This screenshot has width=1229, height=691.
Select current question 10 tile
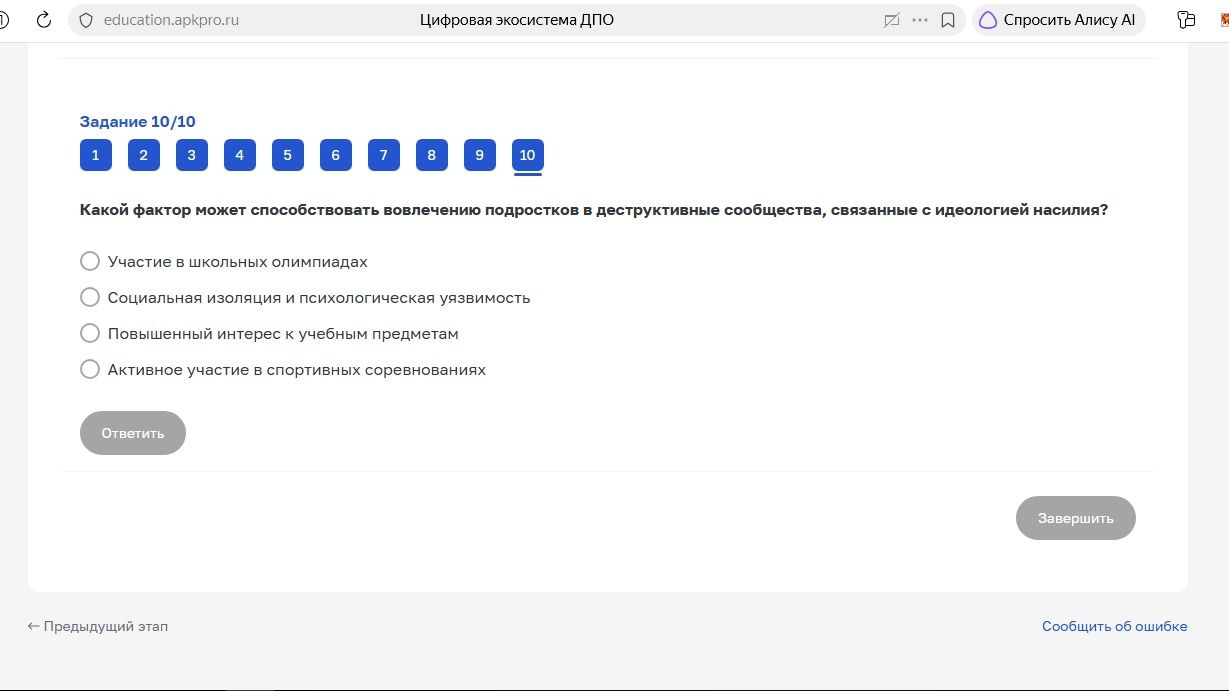pos(528,155)
